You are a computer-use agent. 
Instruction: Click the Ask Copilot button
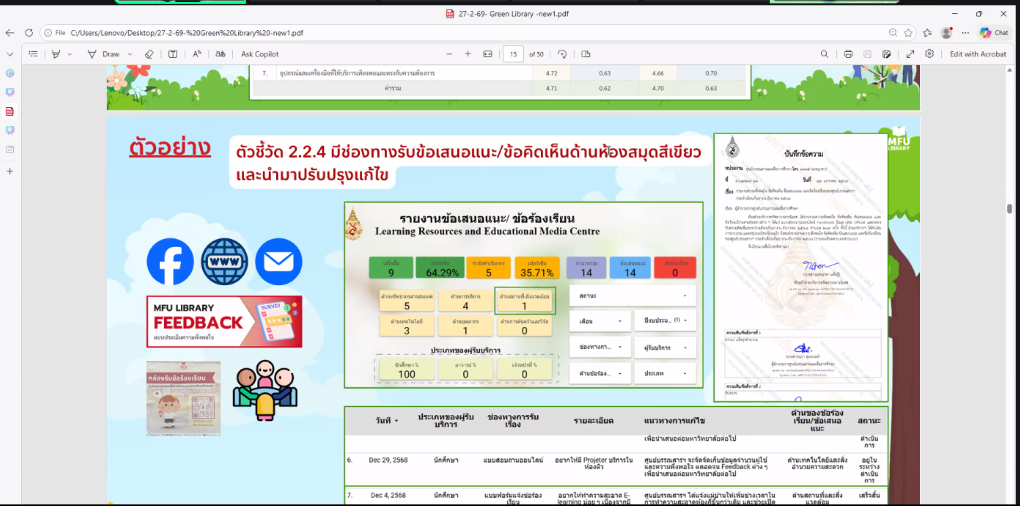coord(260,54)
